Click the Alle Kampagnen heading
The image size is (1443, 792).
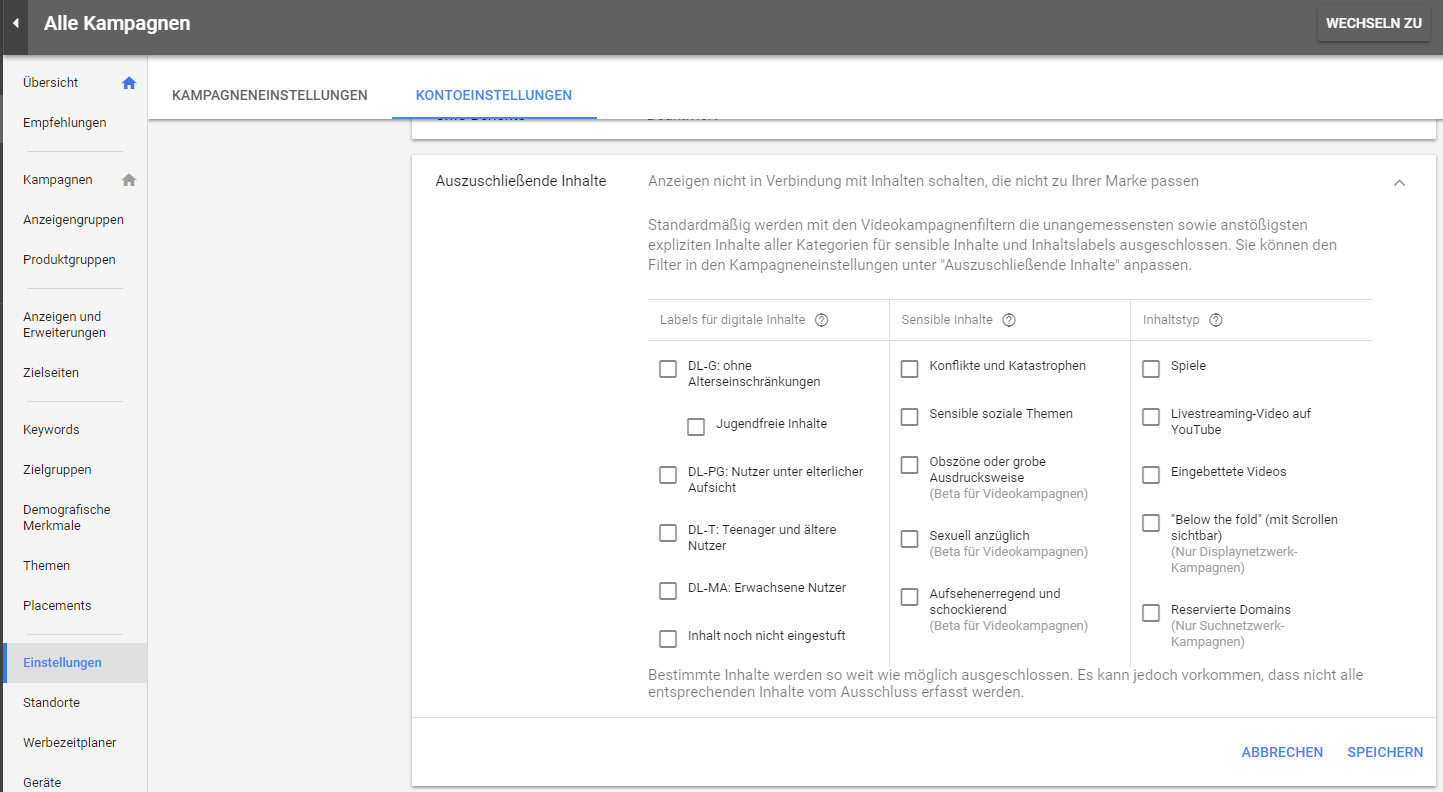(x=117, y=23)
